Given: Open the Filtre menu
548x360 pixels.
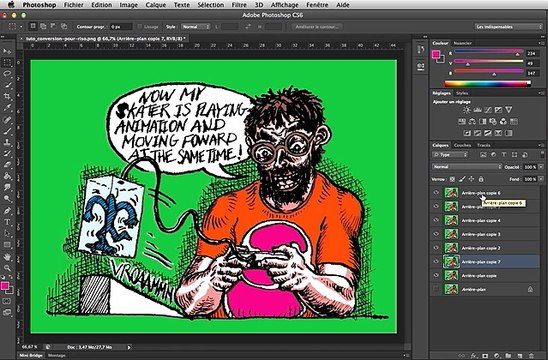Looking at the screenshot, I should (x=239, y=5).
